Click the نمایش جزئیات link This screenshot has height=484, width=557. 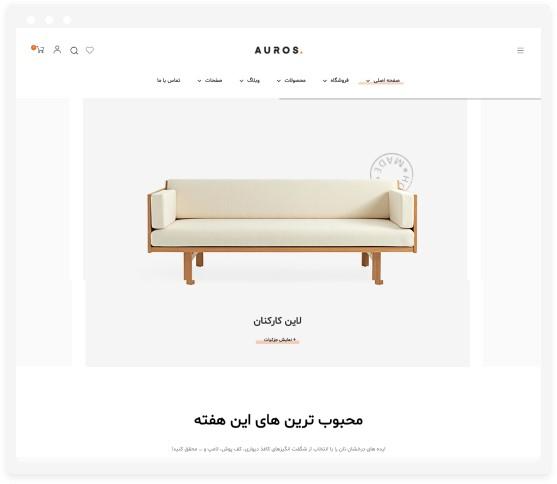(x=279, y=340)
